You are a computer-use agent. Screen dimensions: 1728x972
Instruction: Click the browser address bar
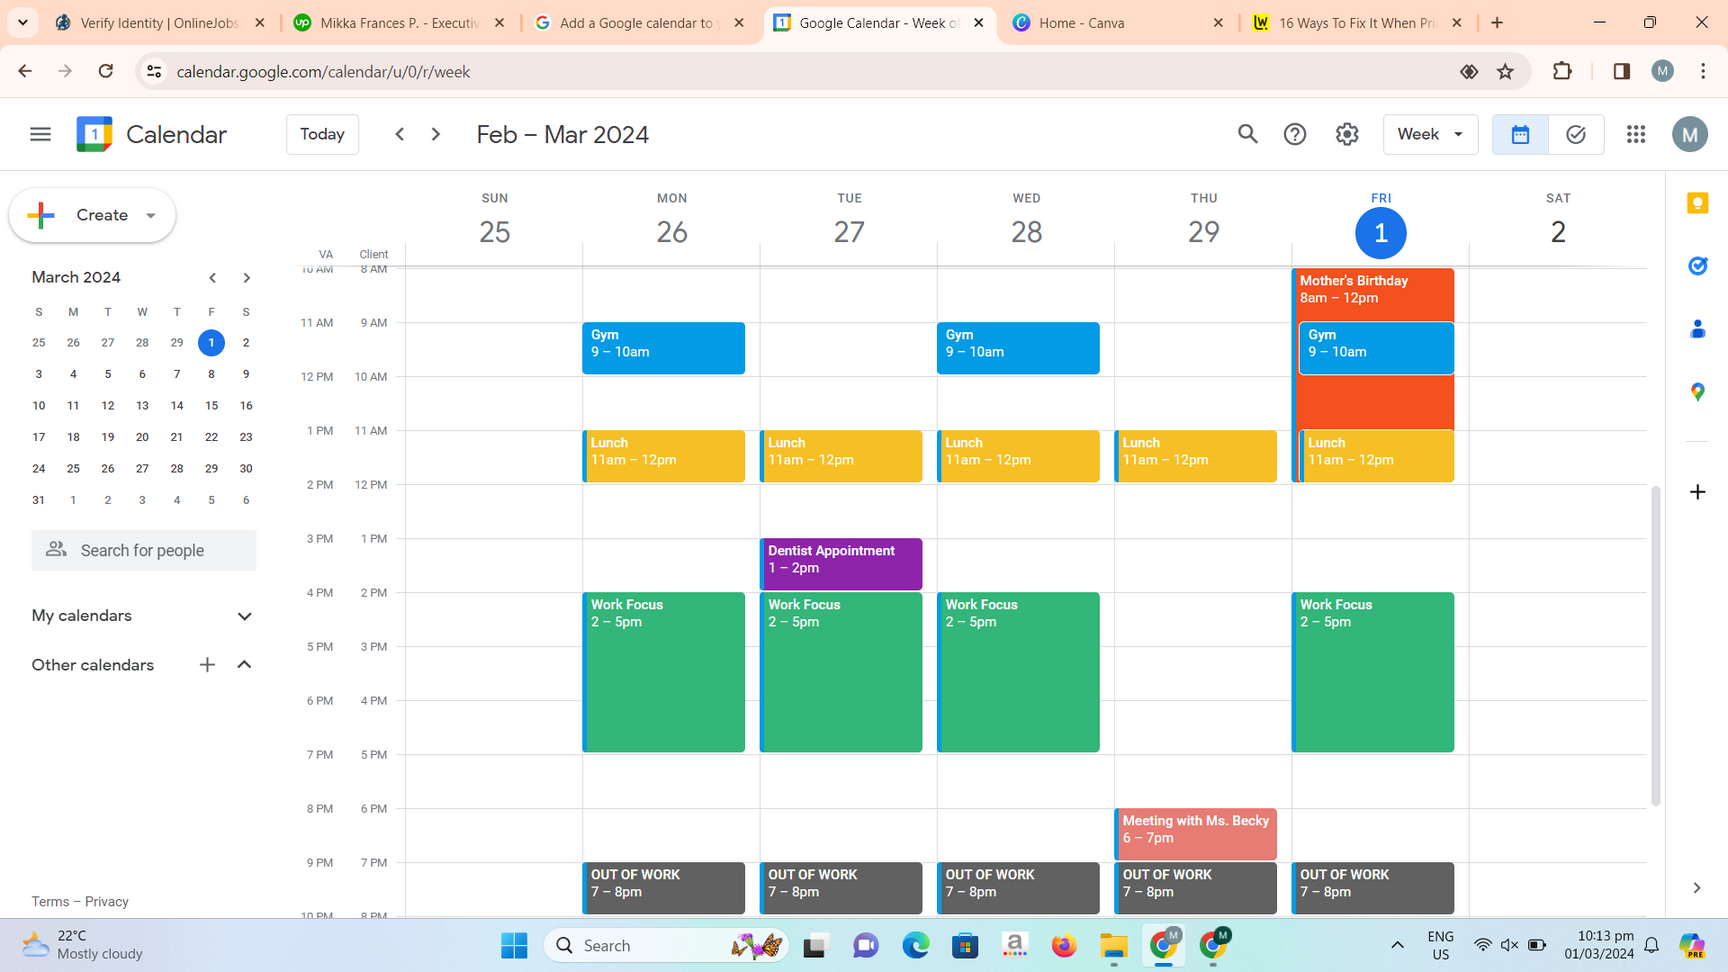[800, 71]
